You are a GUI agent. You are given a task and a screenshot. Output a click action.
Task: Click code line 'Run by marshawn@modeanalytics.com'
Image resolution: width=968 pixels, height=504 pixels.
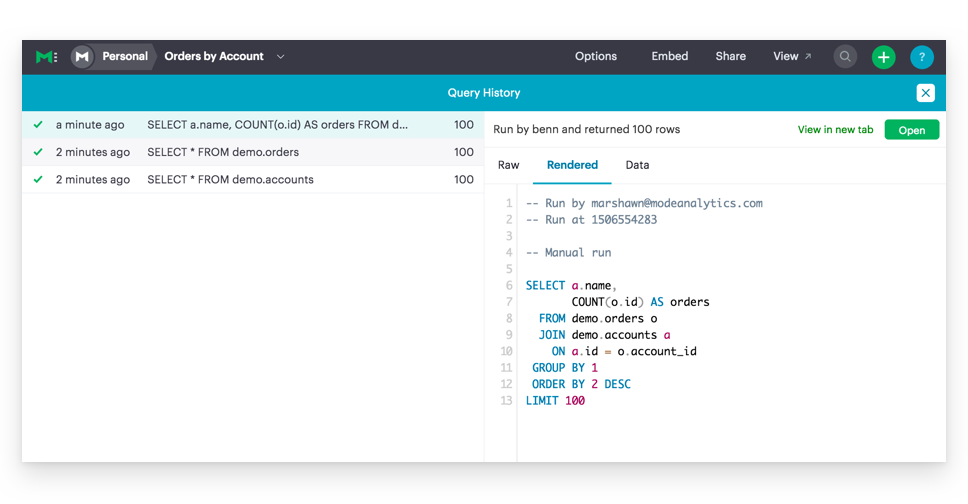[x=644, y=203]
